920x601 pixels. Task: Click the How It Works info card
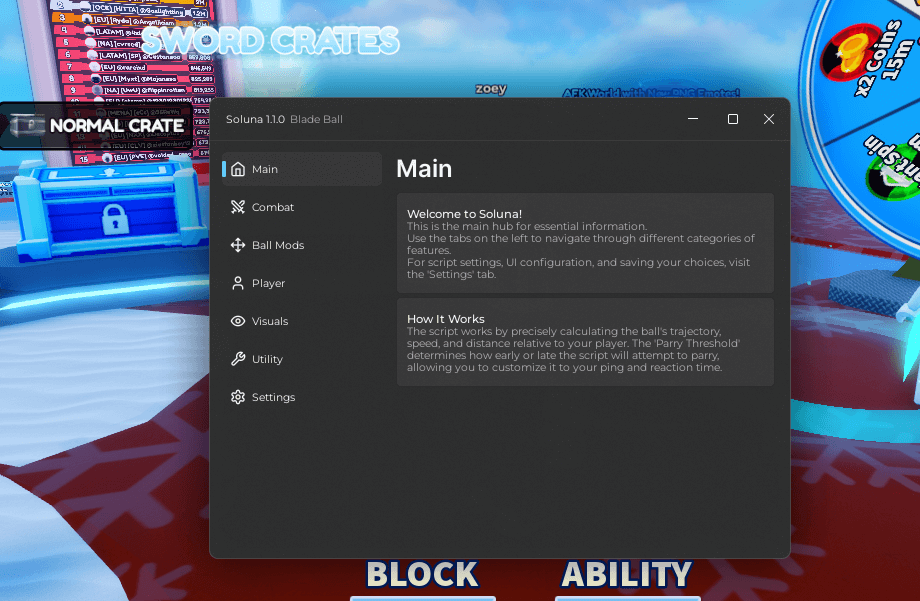click(585, 342)
